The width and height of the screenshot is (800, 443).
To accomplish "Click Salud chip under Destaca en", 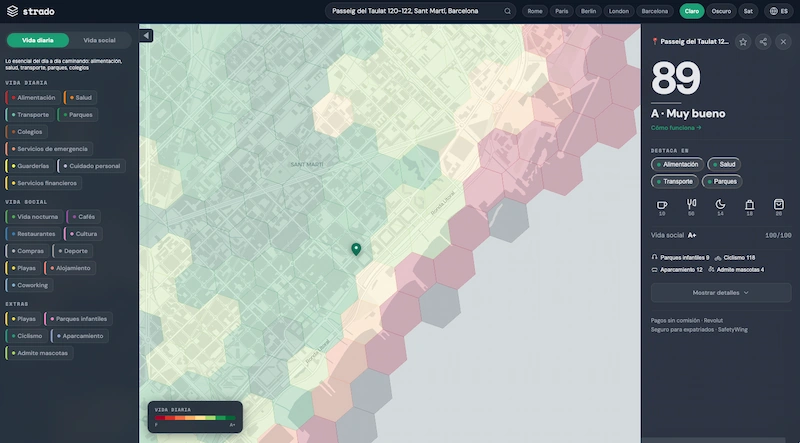I will pos(724,164).
